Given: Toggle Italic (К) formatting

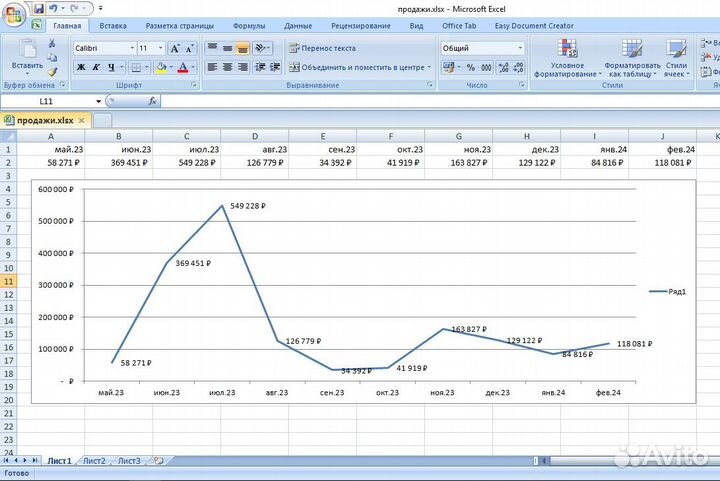Looking at the screenshot, I should (x=96, y=68).
